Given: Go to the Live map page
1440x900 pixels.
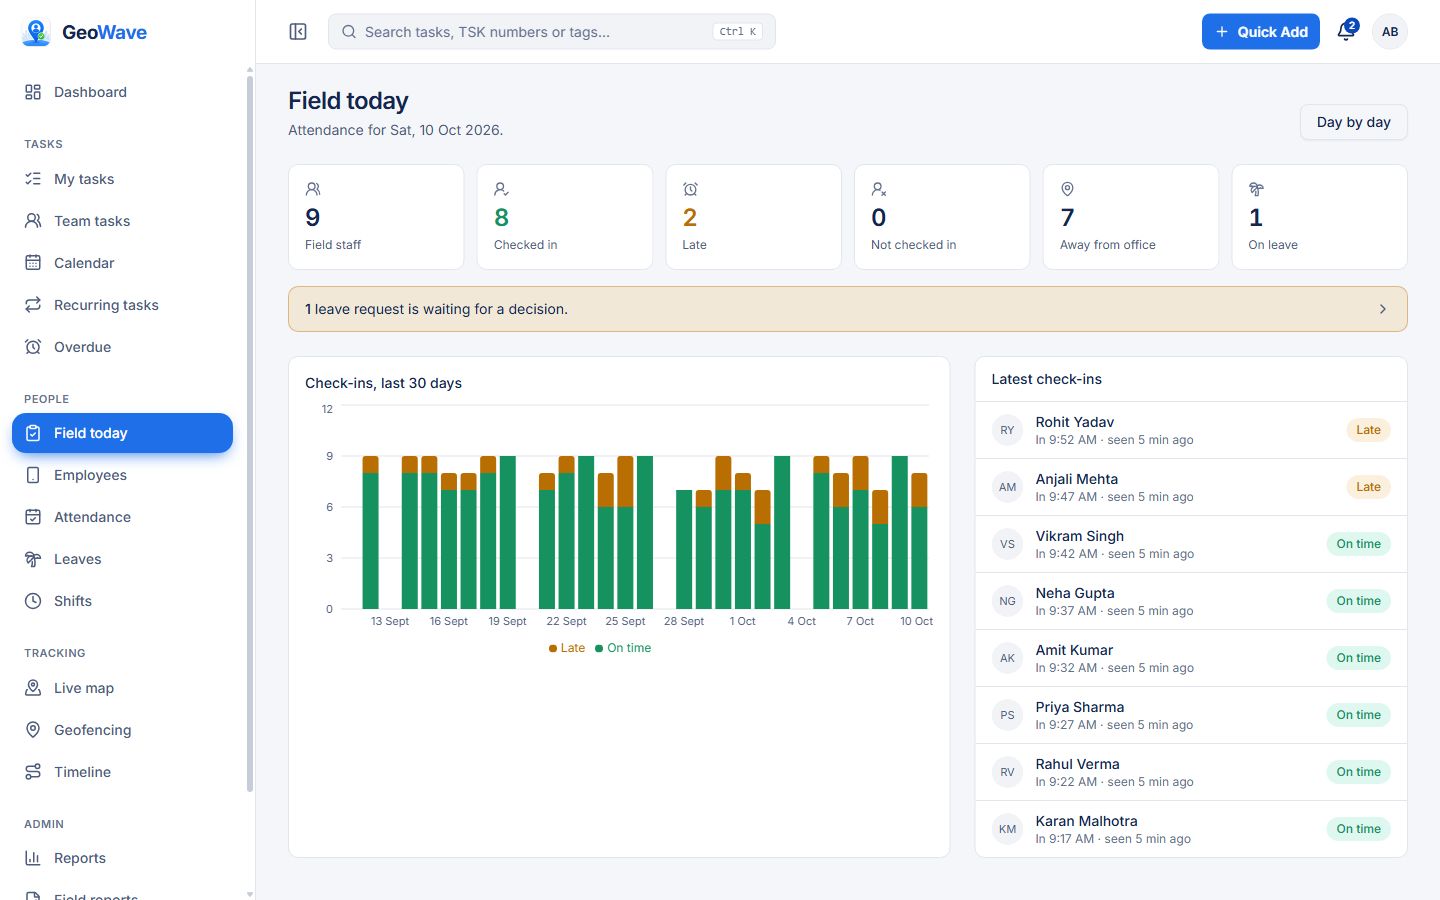Looking at the screenshot, I should point(122,688).
